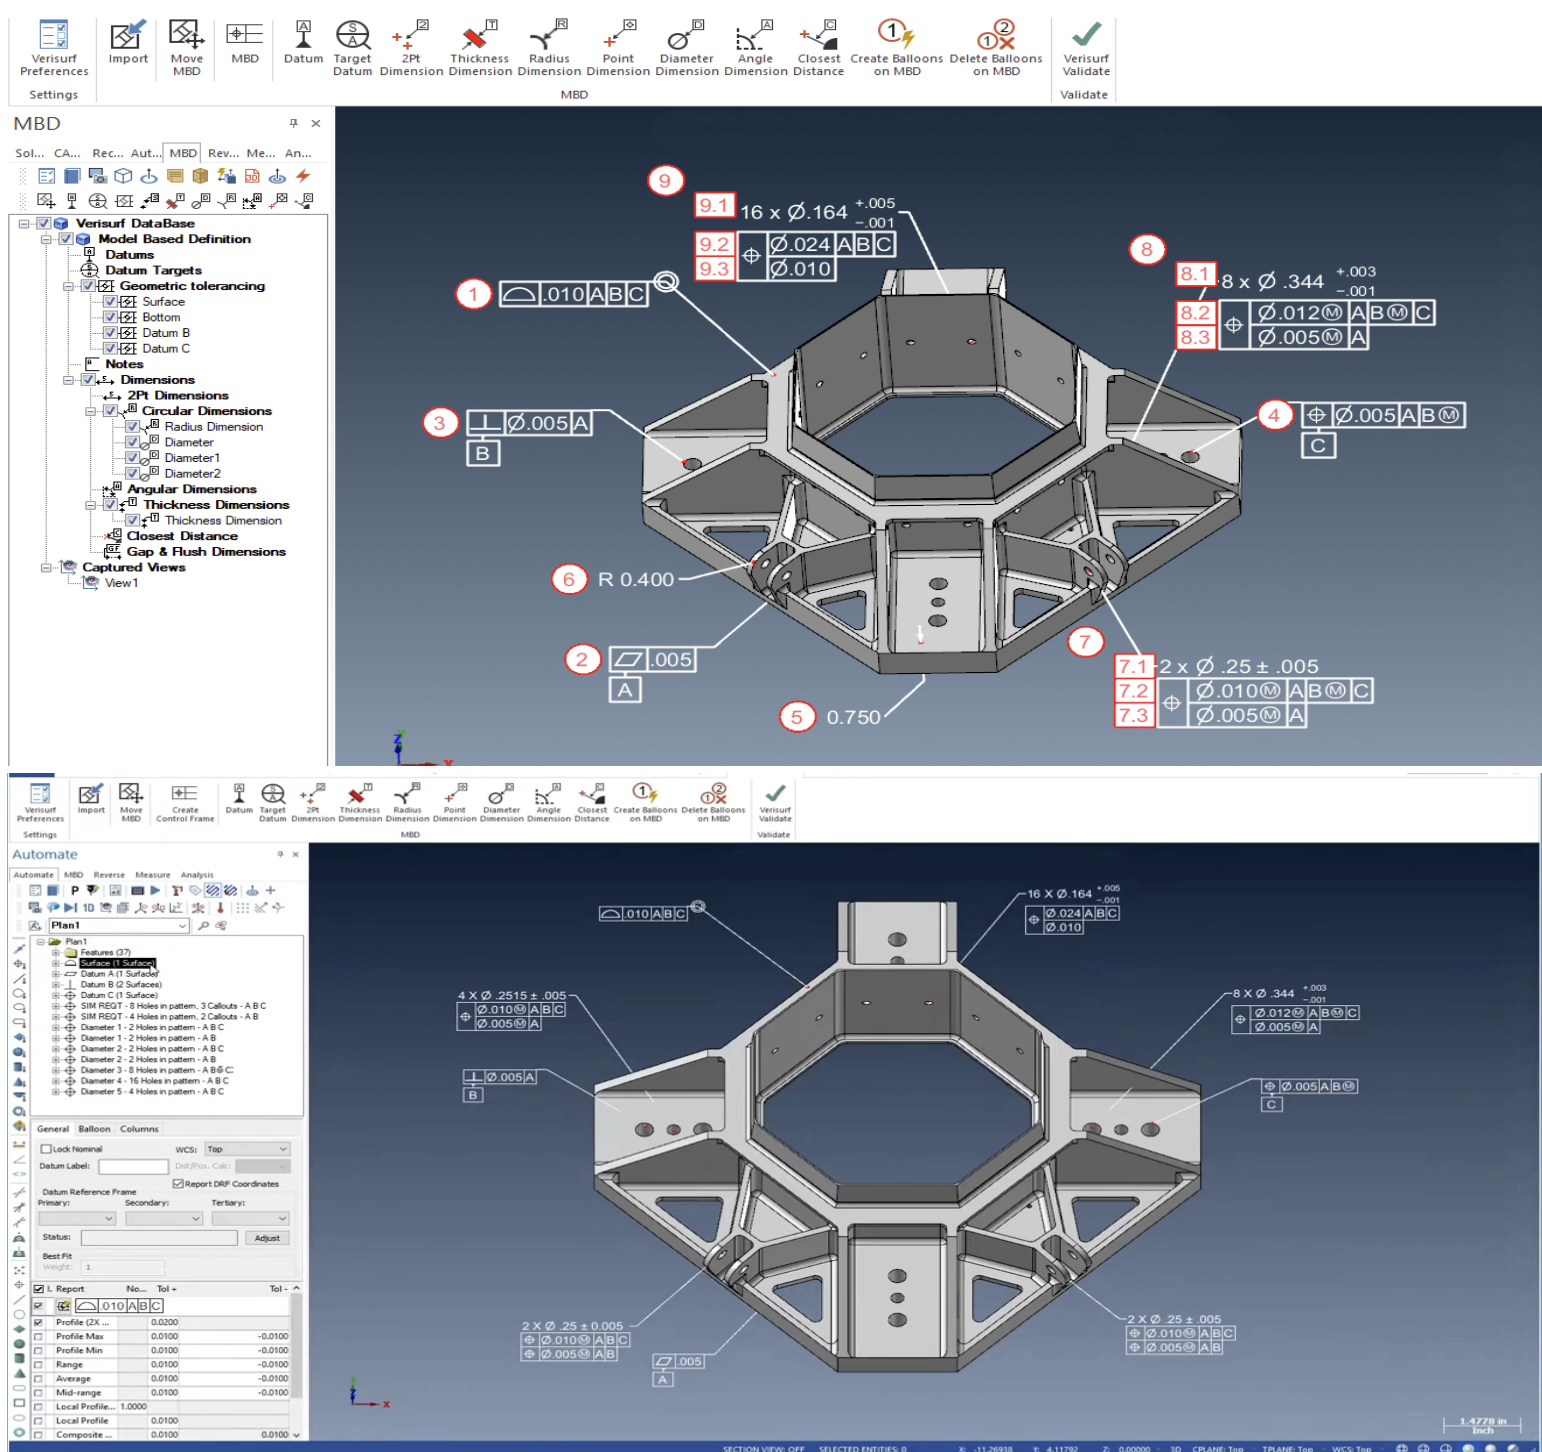Select the Datum tool in the MBD ribbon
Image resolution: width=1542 pixels, height=1452 pixels.
tap(303, 44)
